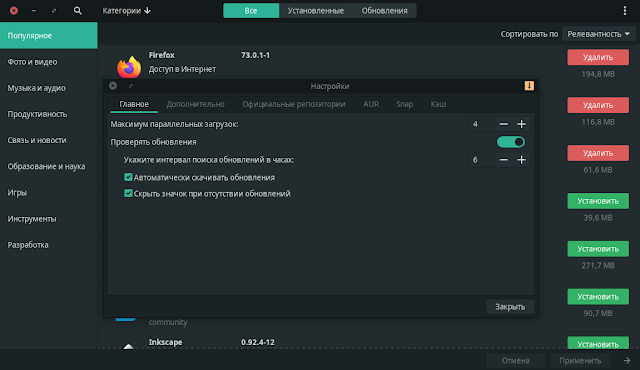
Task: Switch to the Обновления view
Action: (x=384, y=11)
